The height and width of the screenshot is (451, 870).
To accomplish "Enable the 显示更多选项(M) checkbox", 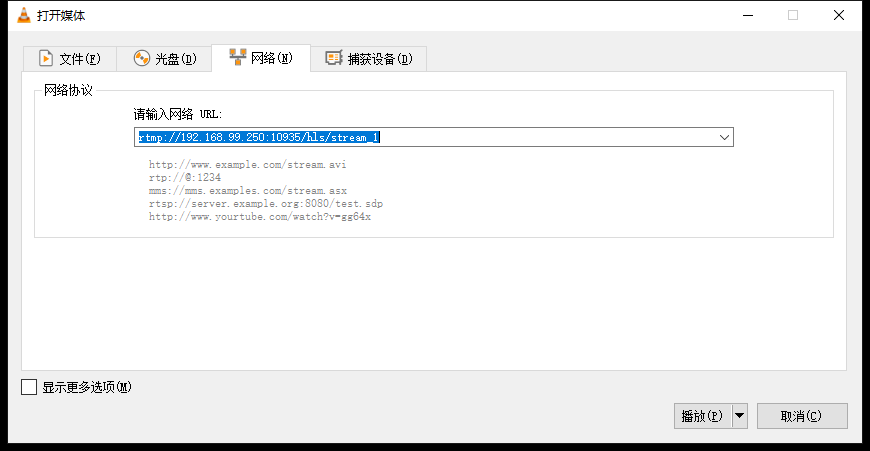I will coord(29,387).
